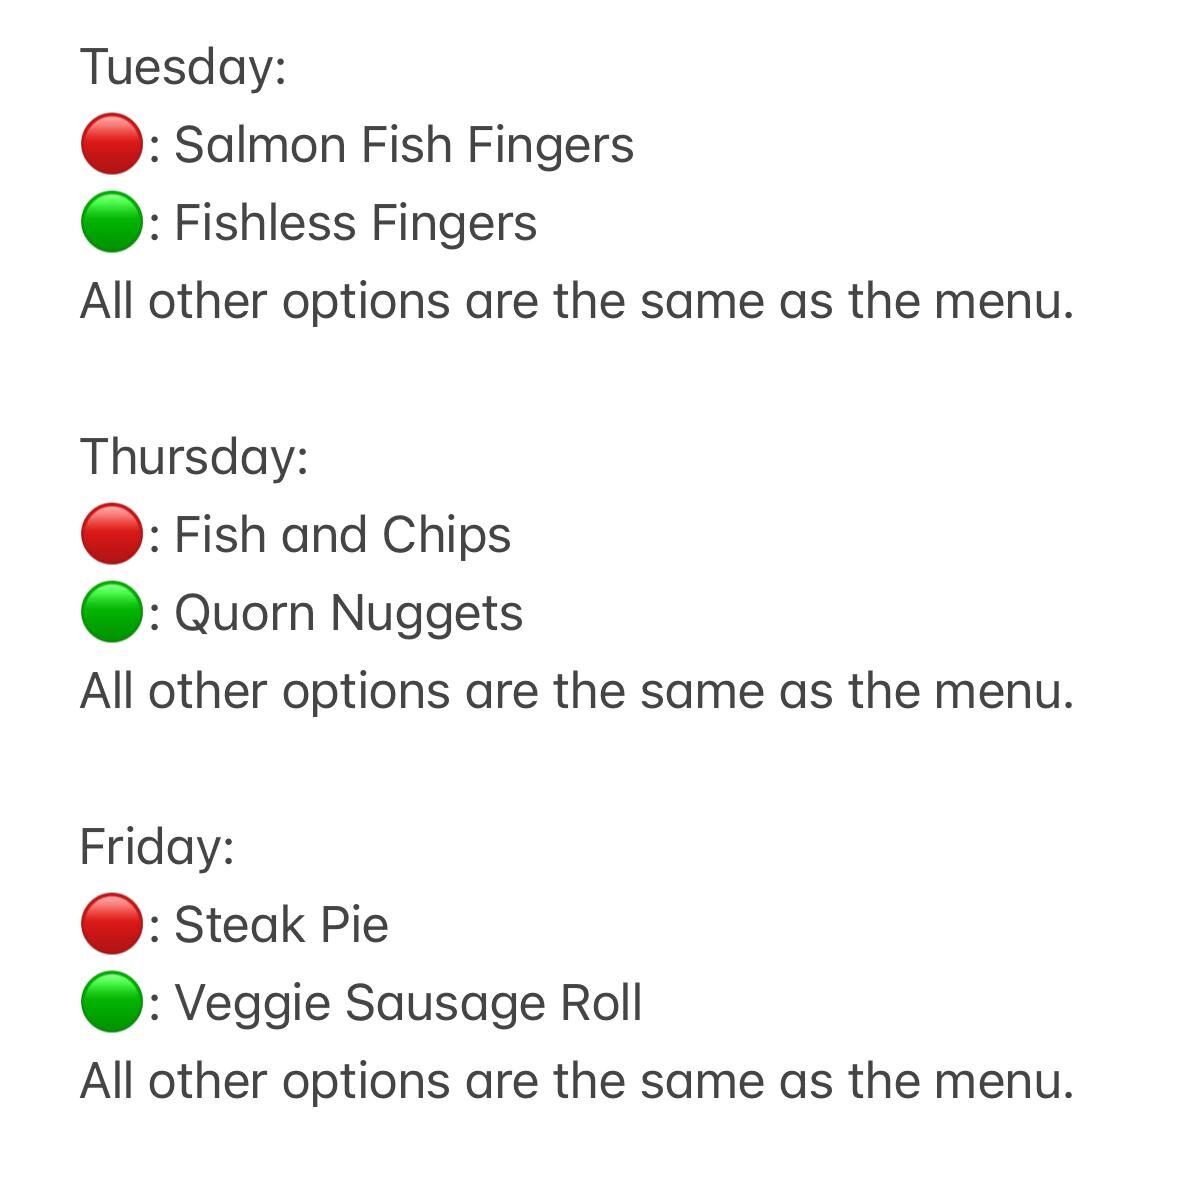Viewport: 1179px width, 1201px height.
Task: Click the green circle beside Veggie Sausage Roll
Action: pos(111,1002)
